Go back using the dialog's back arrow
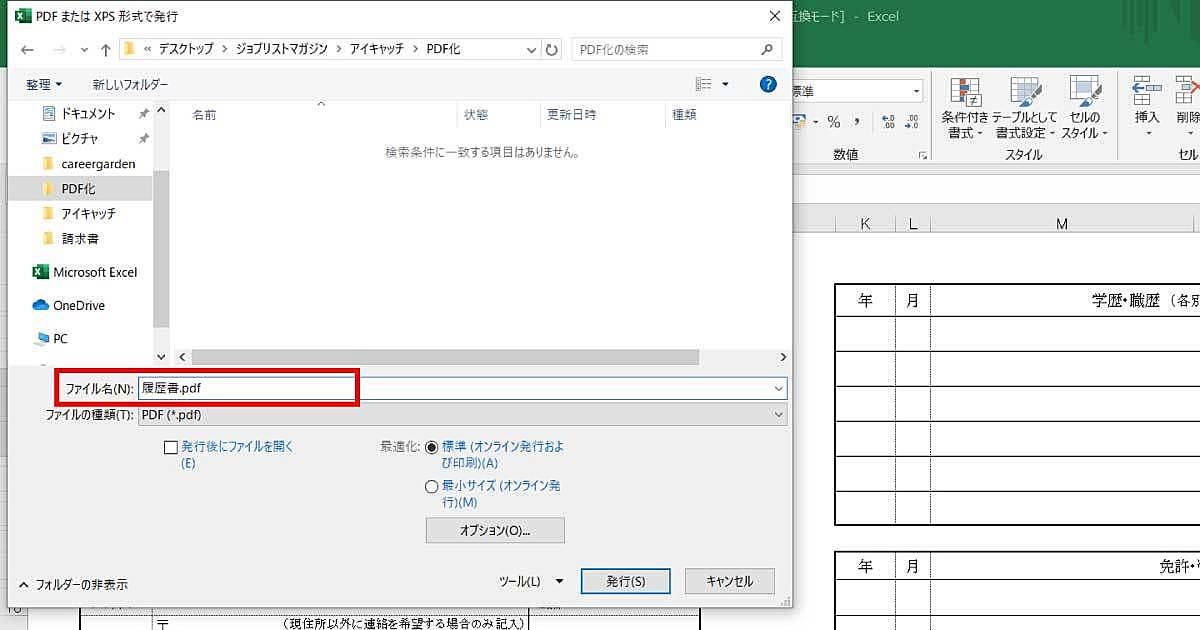Image resolution: width=1200 pixels, height=630 pixels. point(27,49)
